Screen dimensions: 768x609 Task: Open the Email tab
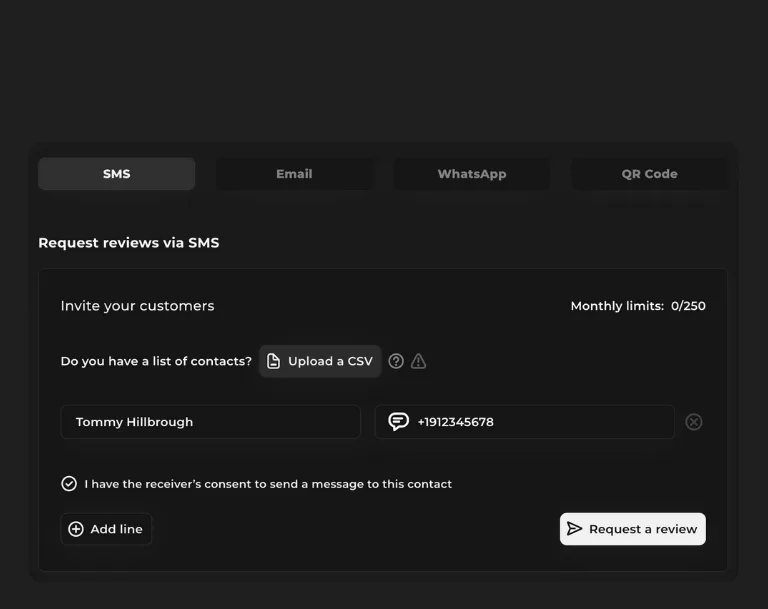(x=294, y=173)
